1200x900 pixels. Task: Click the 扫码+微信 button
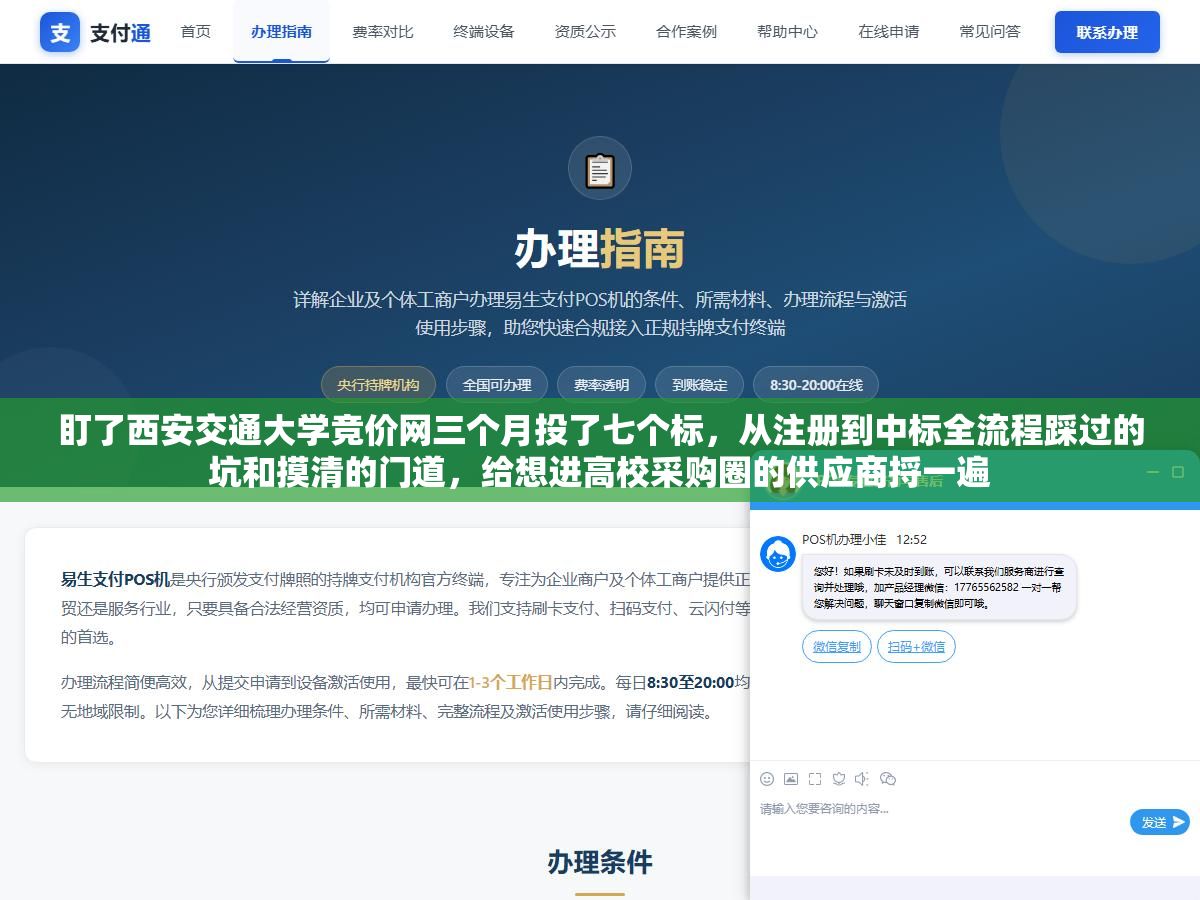tap(916, 647)
